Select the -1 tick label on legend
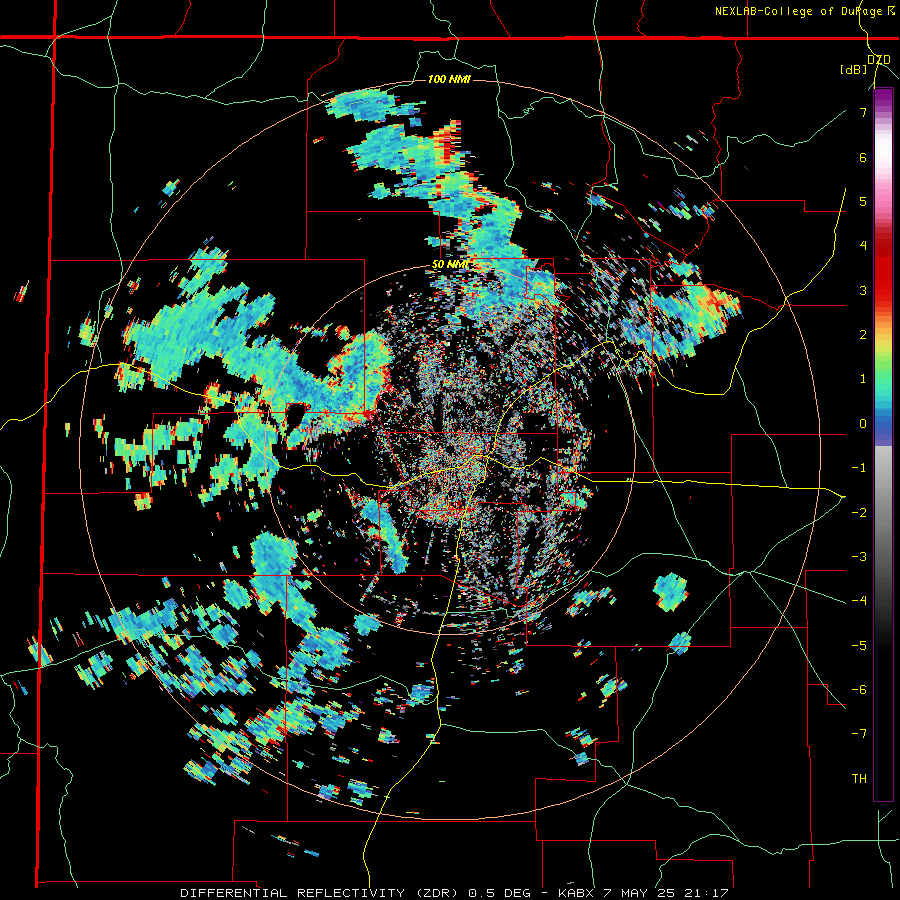The image size is (900, 900). 859,468
